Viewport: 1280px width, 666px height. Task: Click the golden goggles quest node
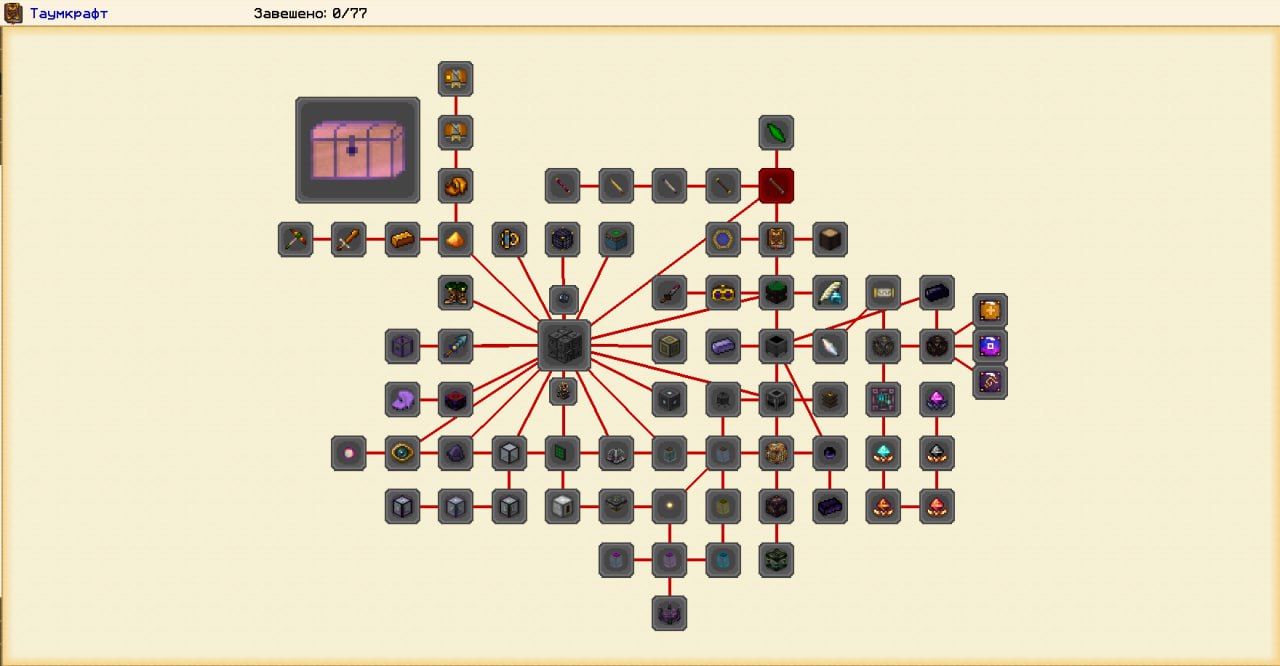pos(723,293)
